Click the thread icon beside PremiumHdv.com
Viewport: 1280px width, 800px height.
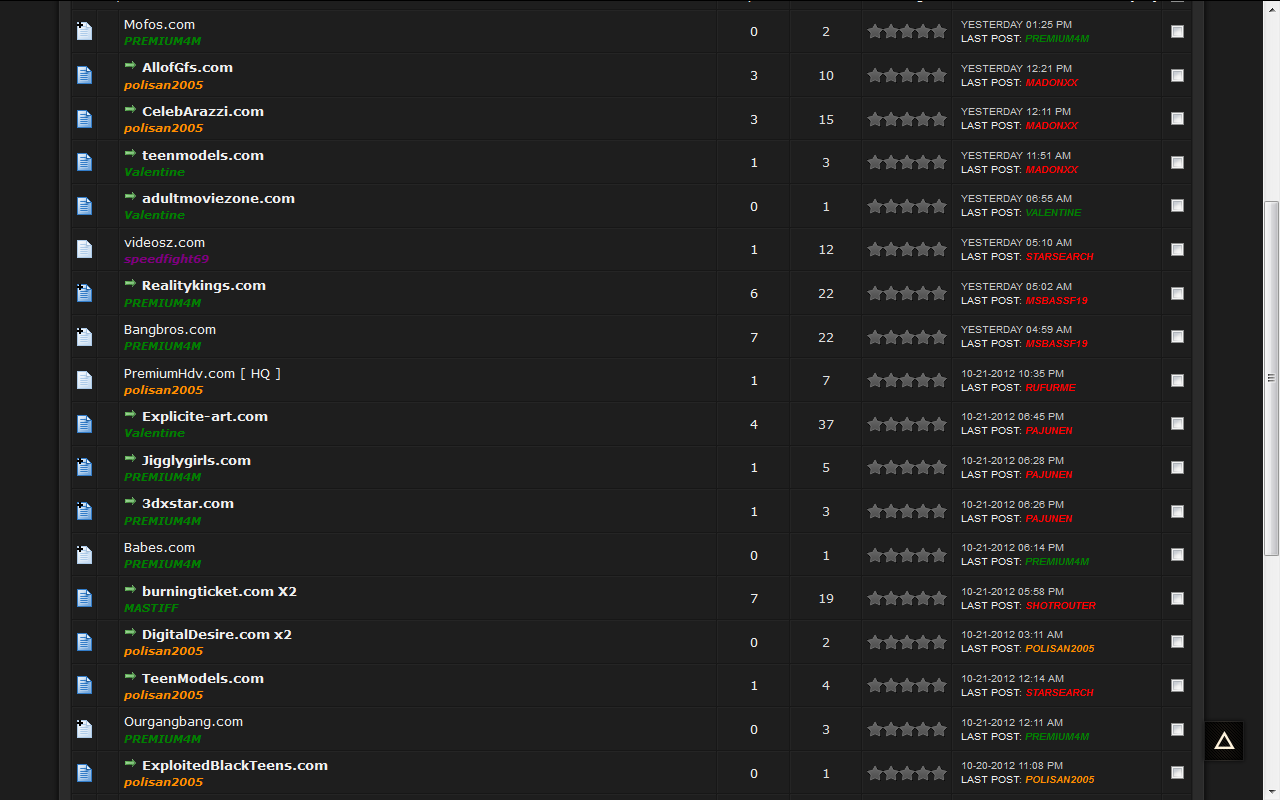[x=84, y=380]
